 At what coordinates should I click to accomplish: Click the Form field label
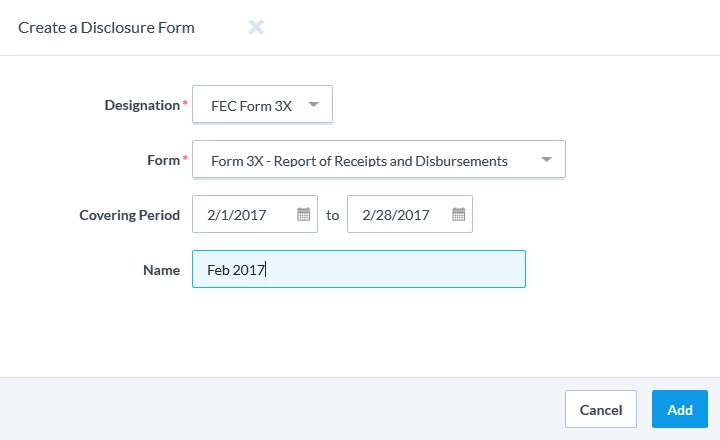pos(163,160)
